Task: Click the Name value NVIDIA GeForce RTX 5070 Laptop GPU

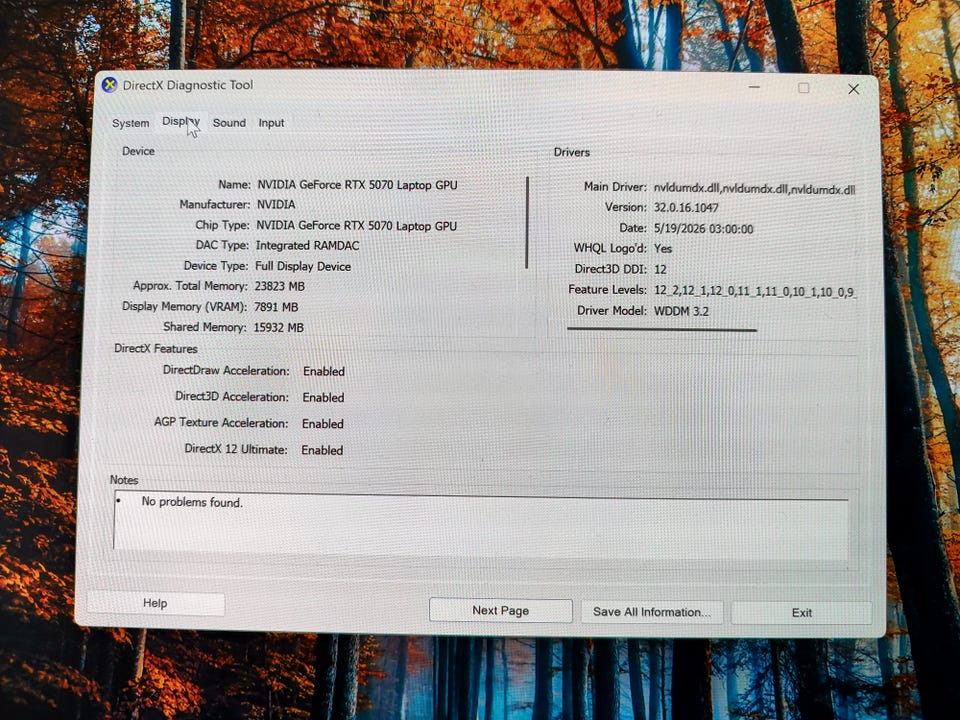Action: [x=357, y=185]
